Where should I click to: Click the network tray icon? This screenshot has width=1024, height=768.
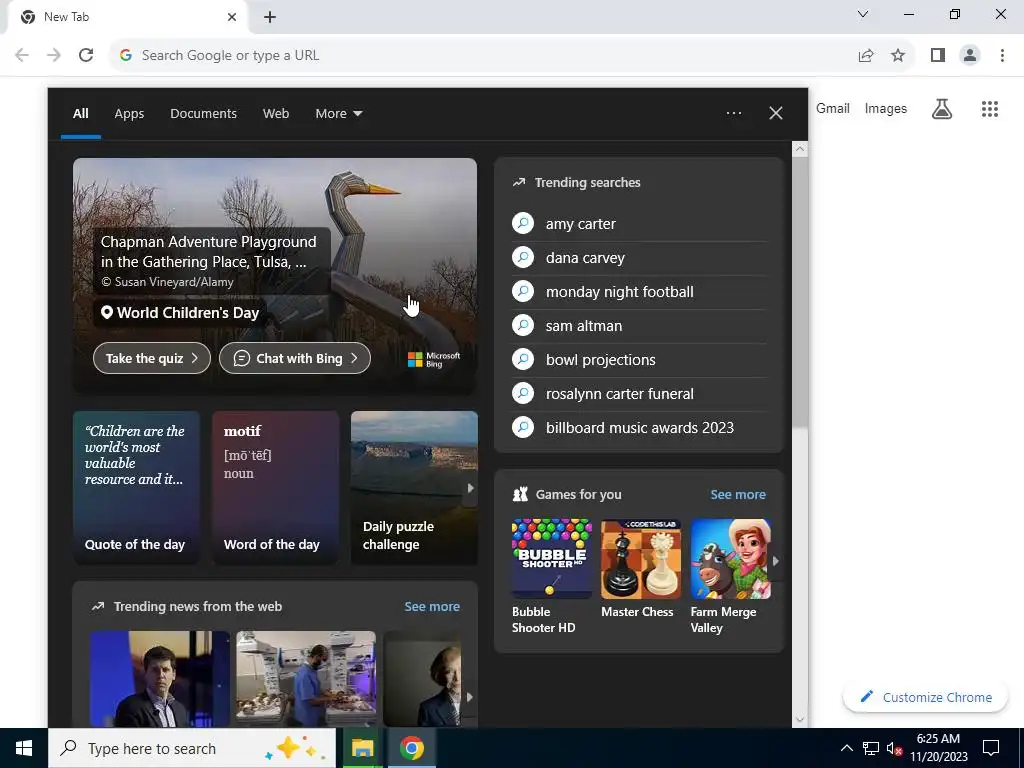(x=871, y=749)
